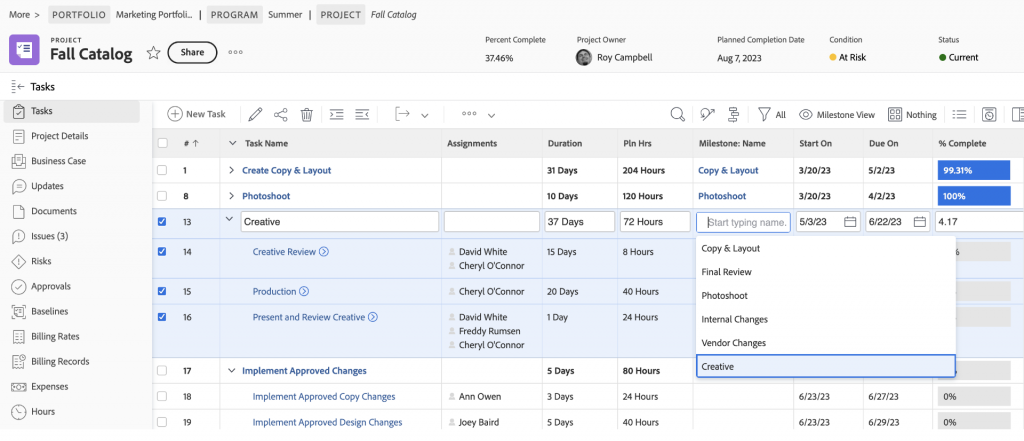
Task: Select Vendor Changes from milestone list
Action: point(734,343)
